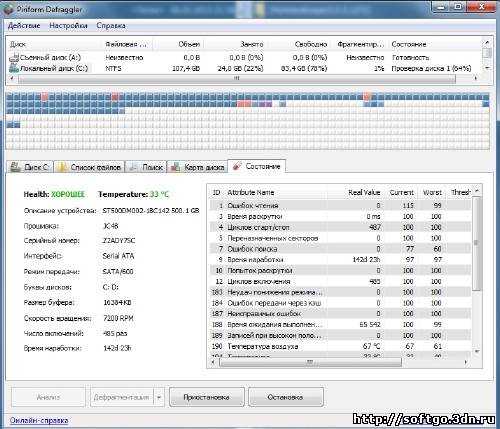Click the Приостановка button
500x429 pixels.
pos(206,397)
